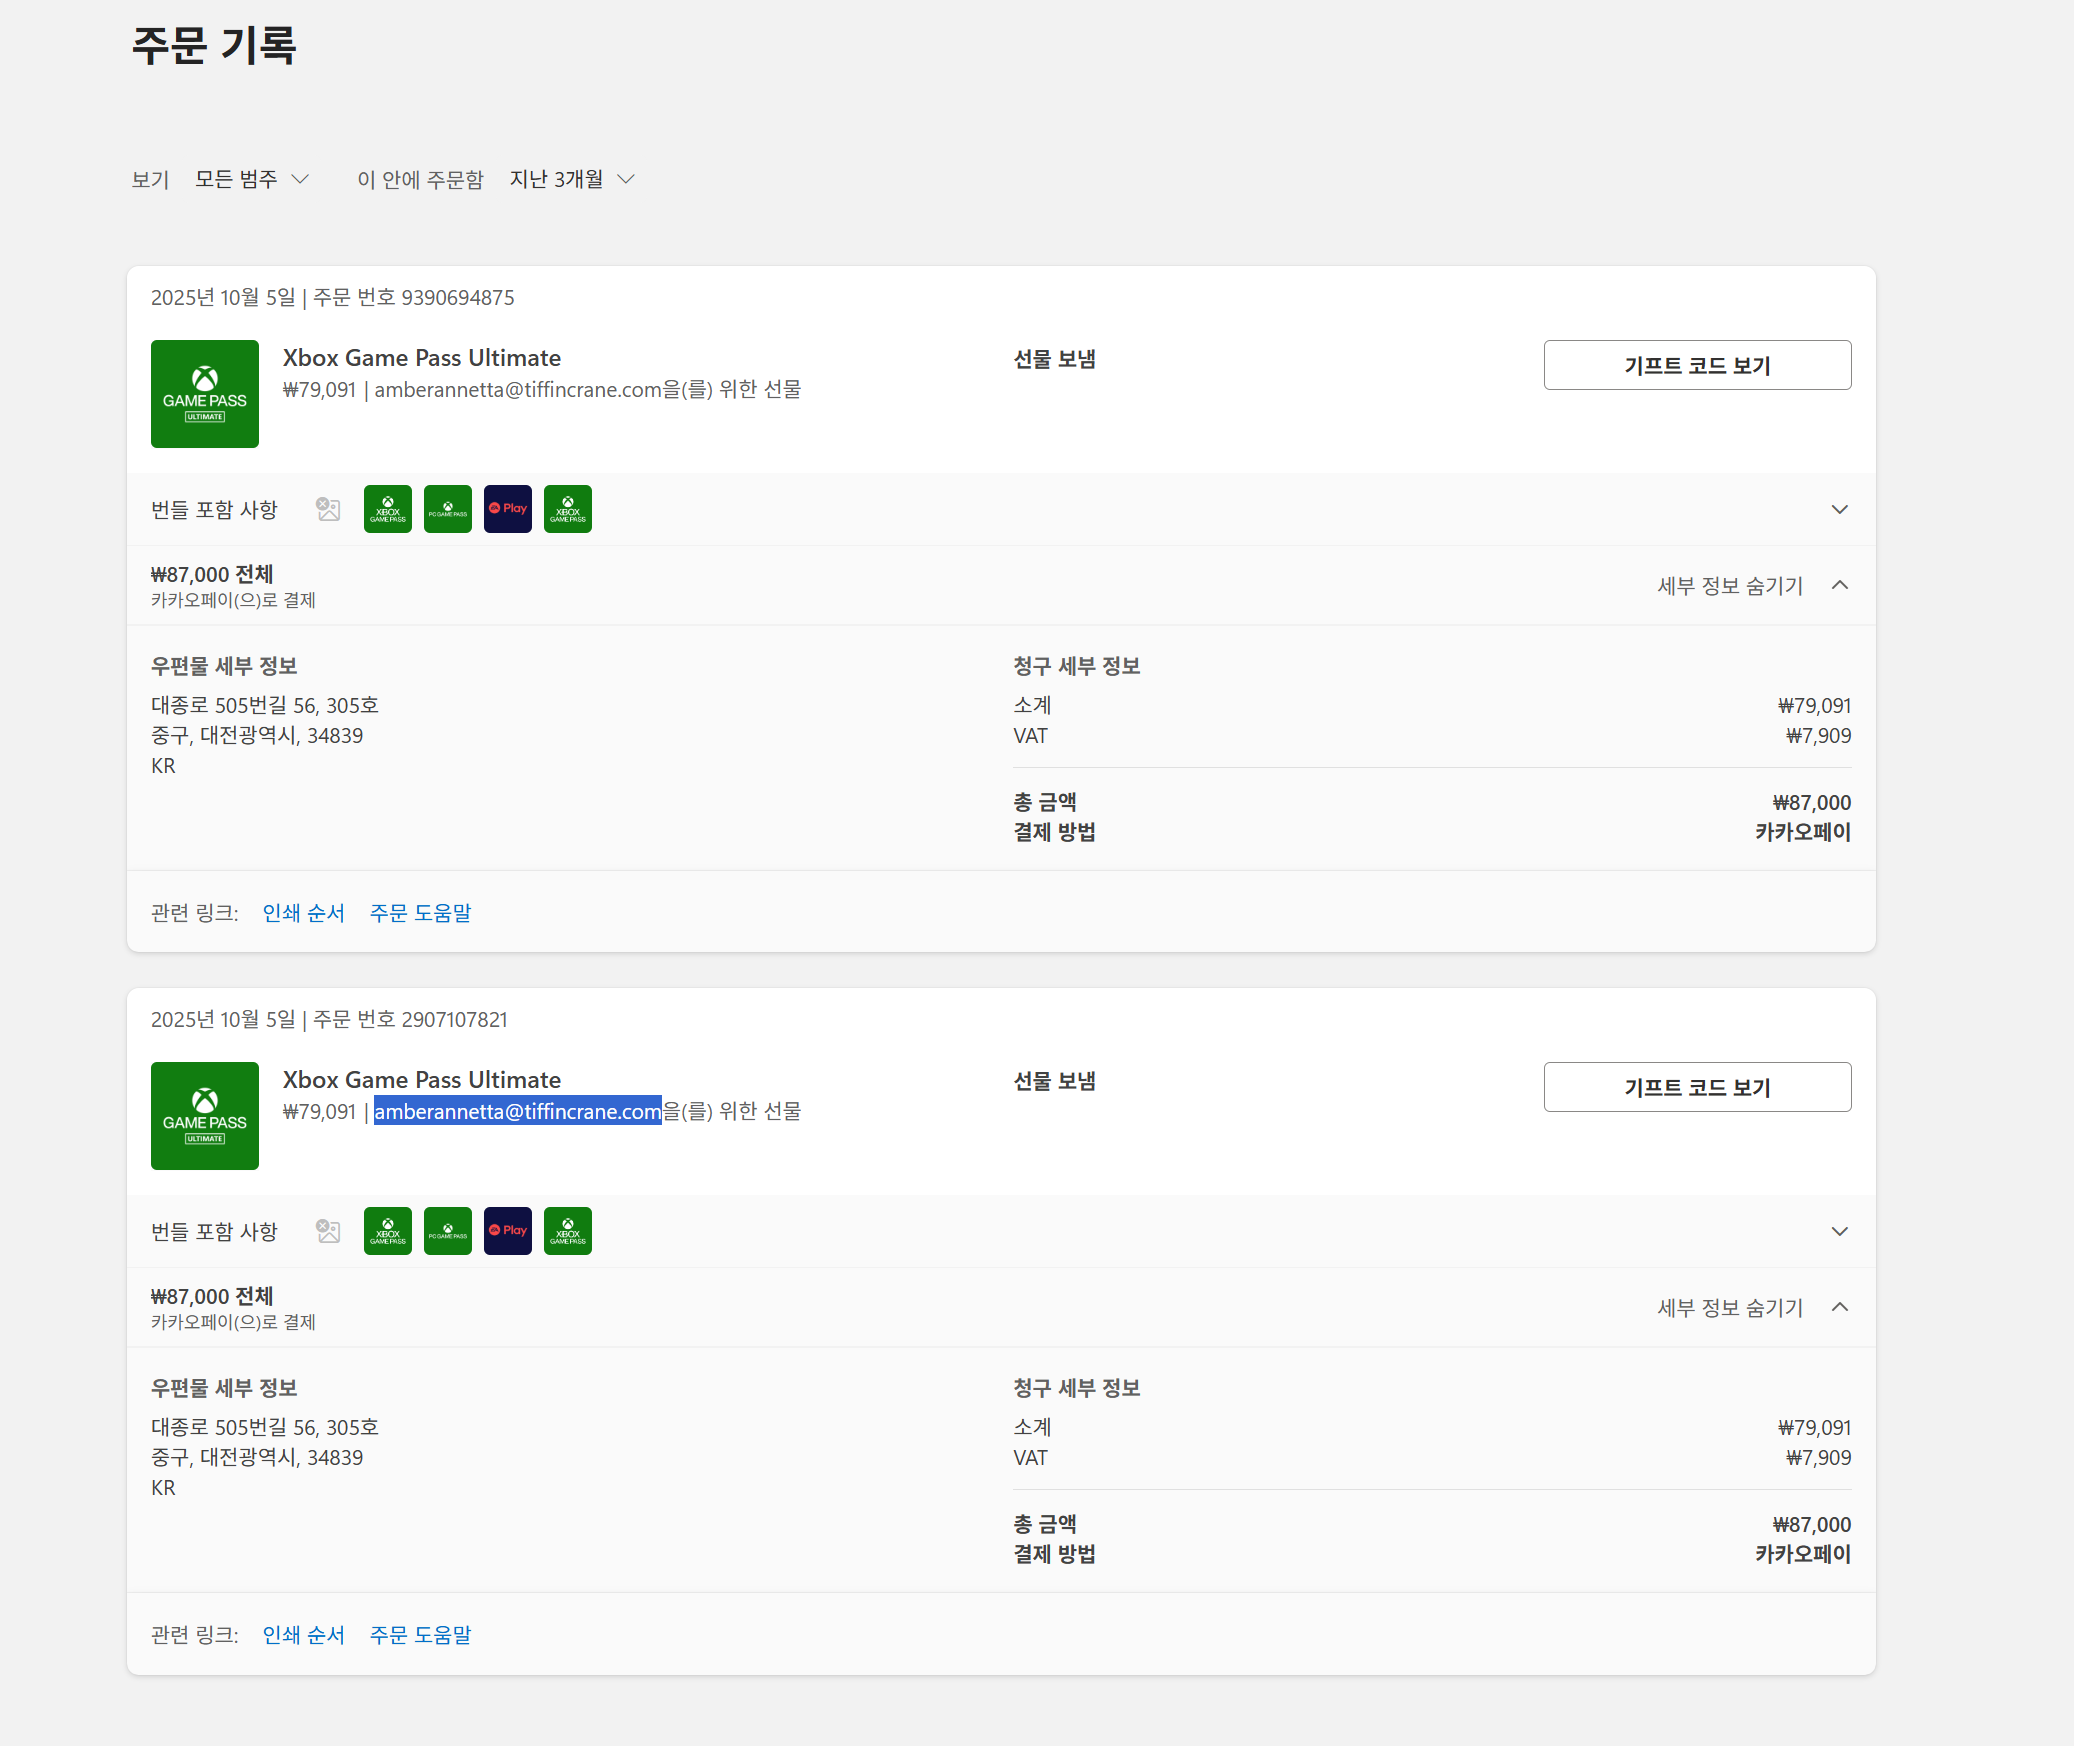Open 주문 도움말 link for order 2907107821

click(x=421, y=1635)
